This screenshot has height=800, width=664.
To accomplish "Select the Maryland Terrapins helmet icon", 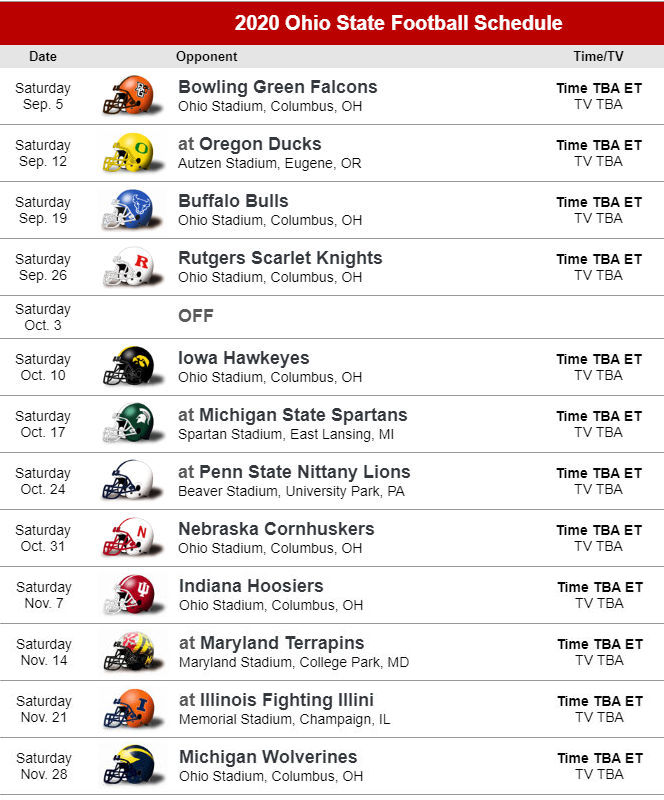I will coord(133,652).
